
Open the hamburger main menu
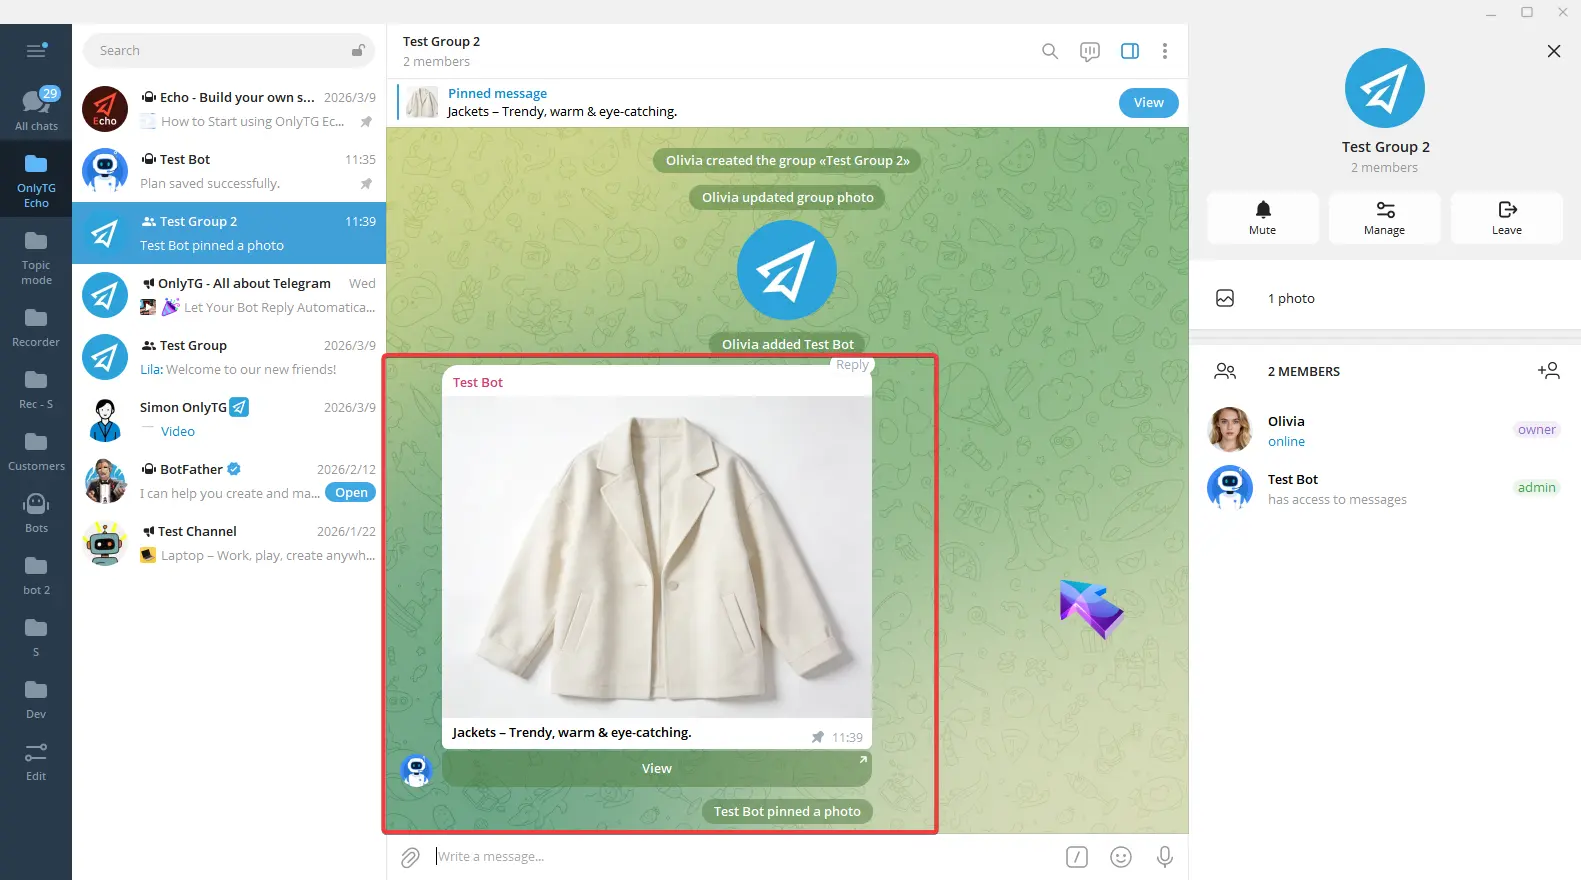click(x=36, y=51)
